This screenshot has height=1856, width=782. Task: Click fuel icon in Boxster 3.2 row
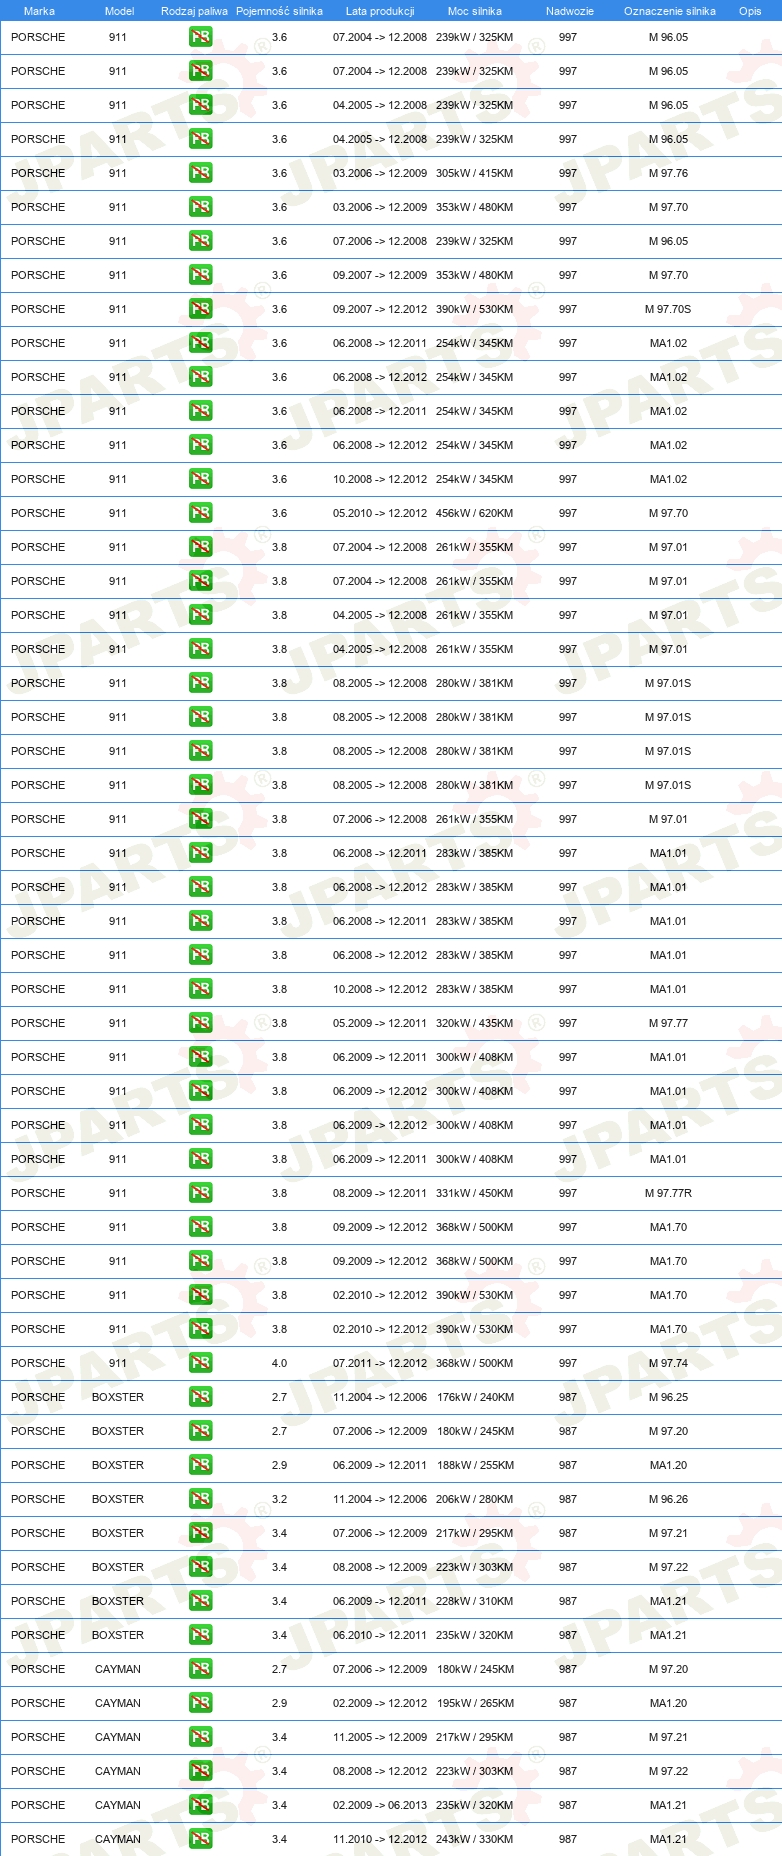(200, 1499)
